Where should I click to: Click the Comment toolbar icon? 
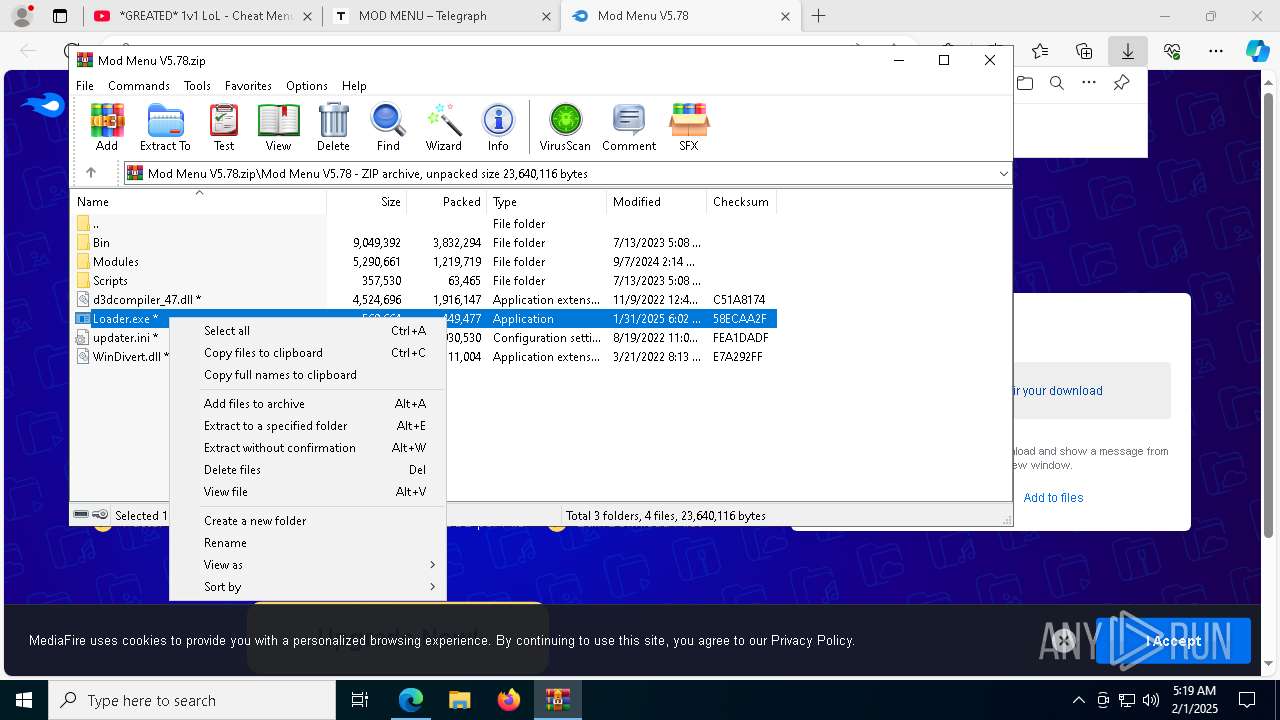[629, 127]
